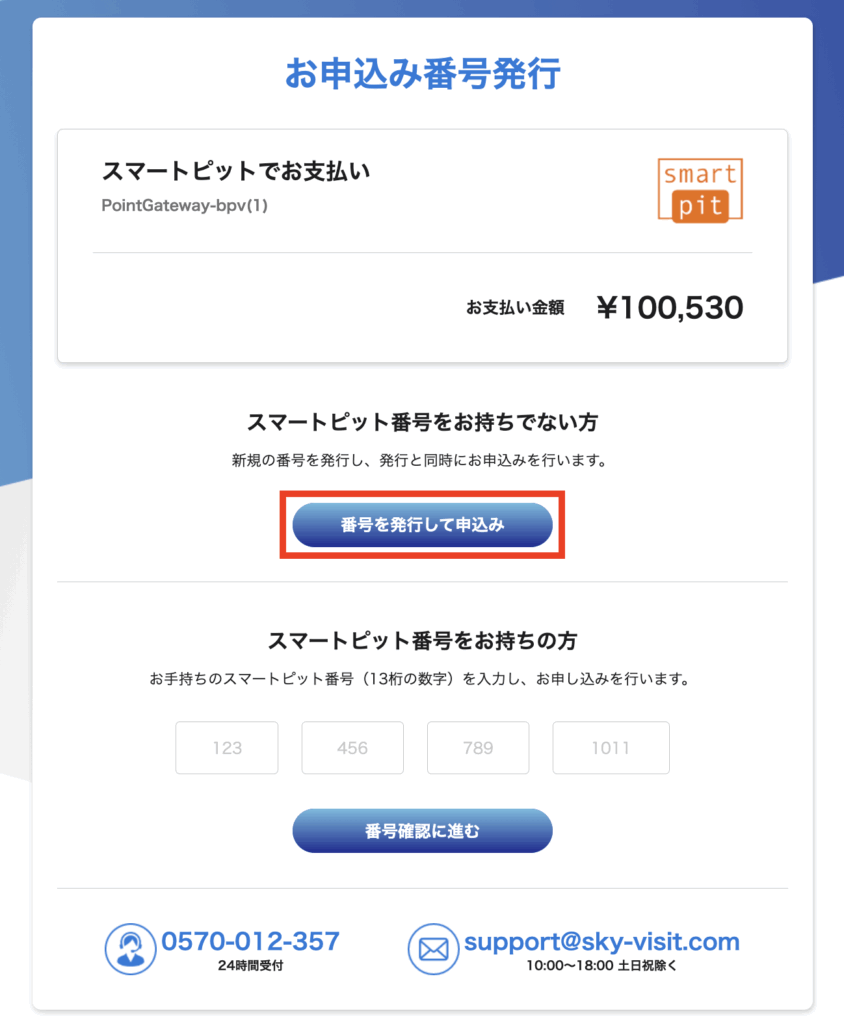Click the email envelope icon

(x=433, y=949)
